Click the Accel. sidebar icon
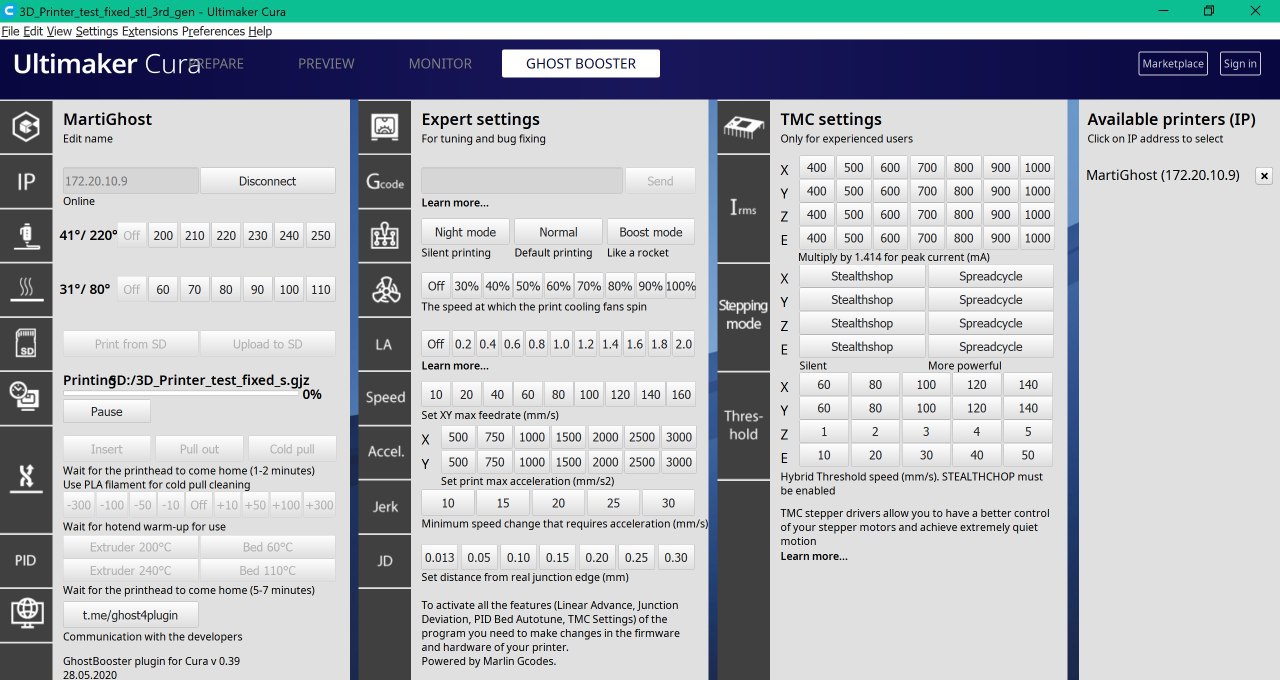The height and width of the screenshot is (680, 1280). [385, 451]
